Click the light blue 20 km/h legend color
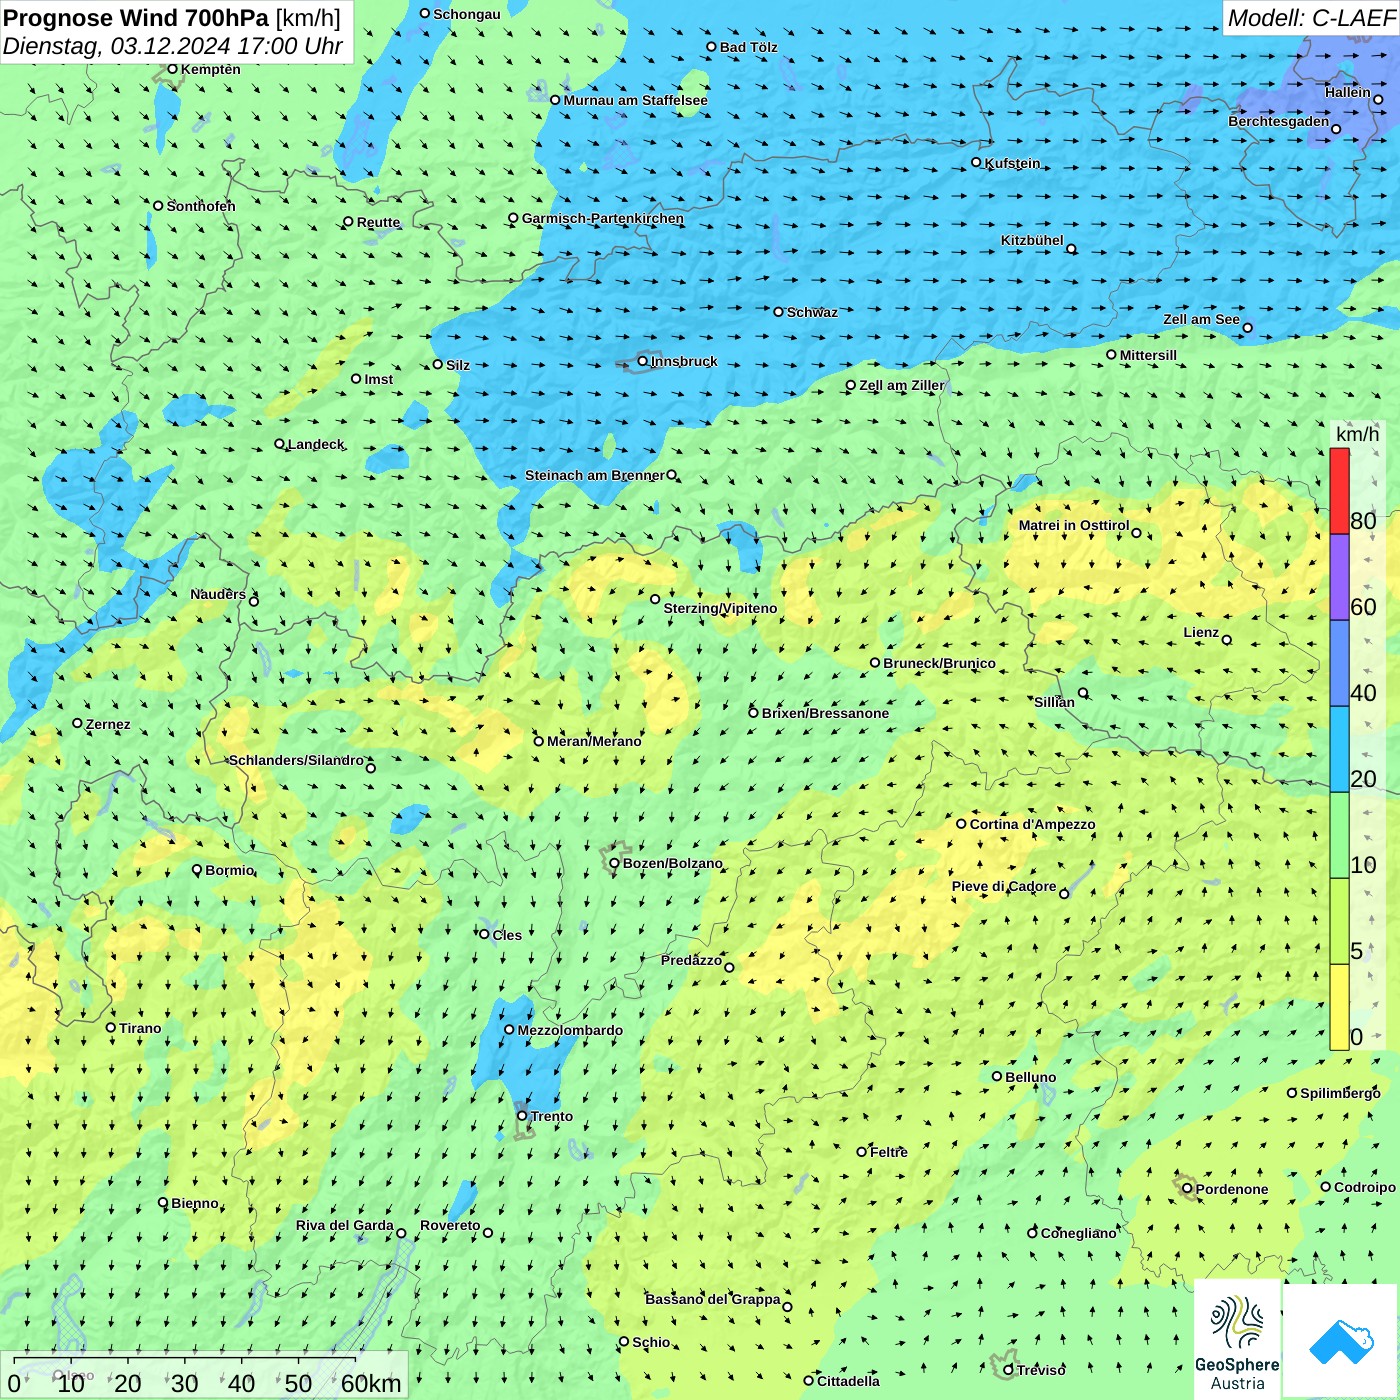The width and height of the screenshot is (1400, 1400). click(1339, 749)
